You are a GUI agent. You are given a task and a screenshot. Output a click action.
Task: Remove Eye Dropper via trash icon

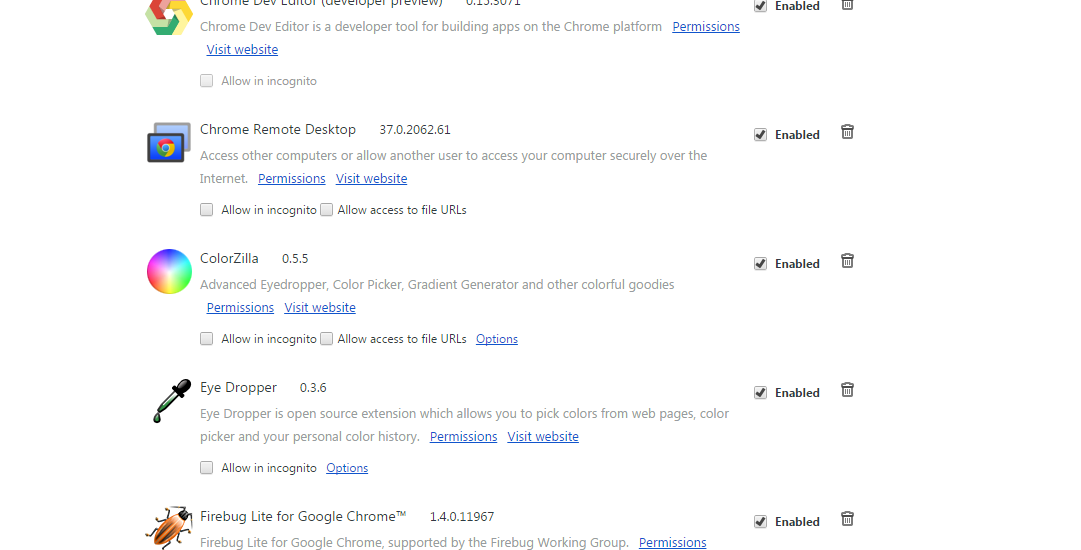[x=847, y=390]
